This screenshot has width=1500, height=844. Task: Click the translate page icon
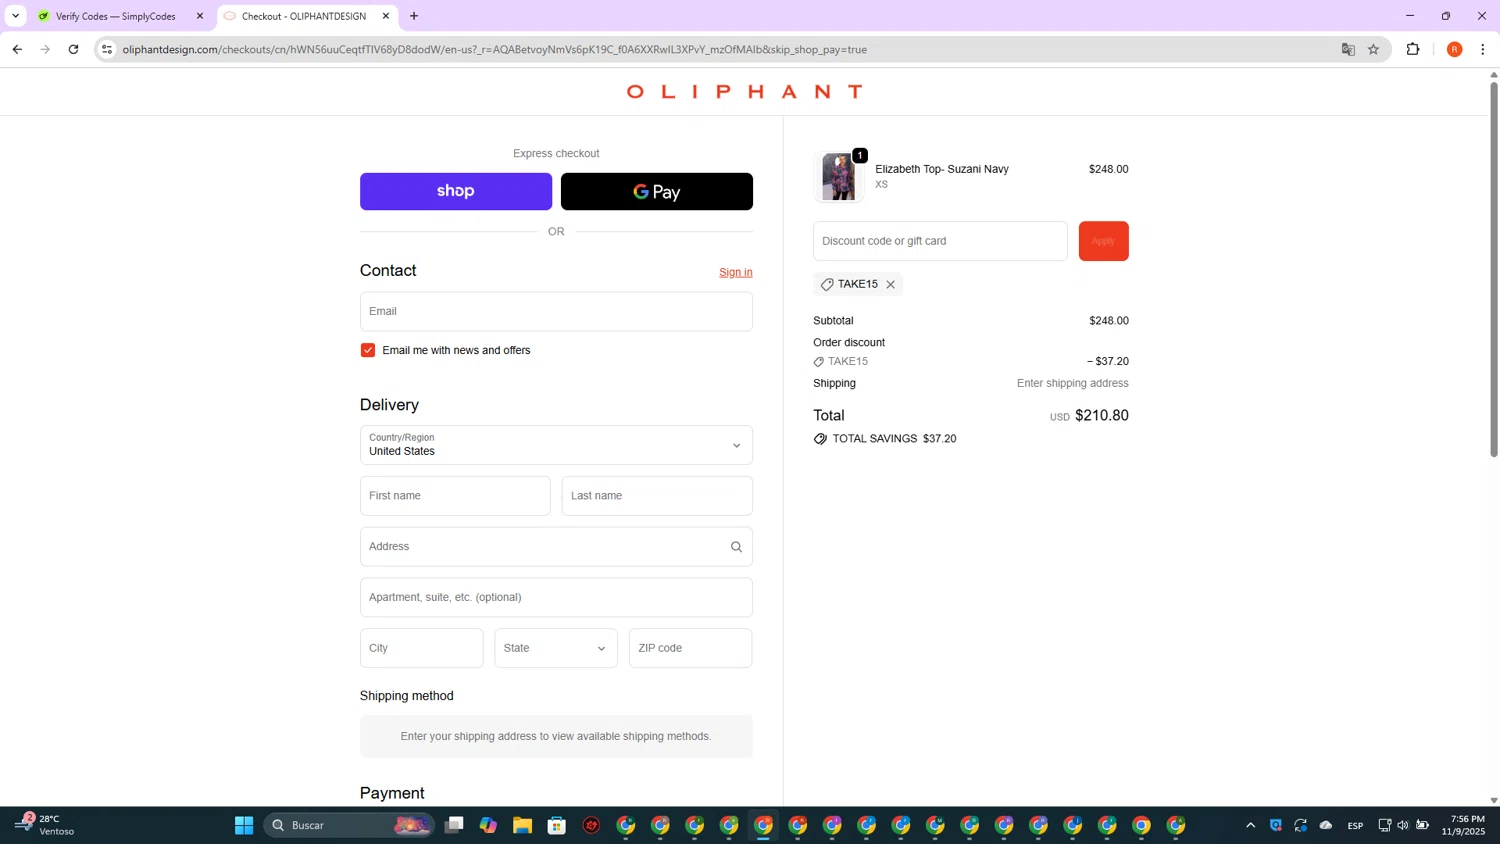pyautogui.click(x=1348, y=49)
